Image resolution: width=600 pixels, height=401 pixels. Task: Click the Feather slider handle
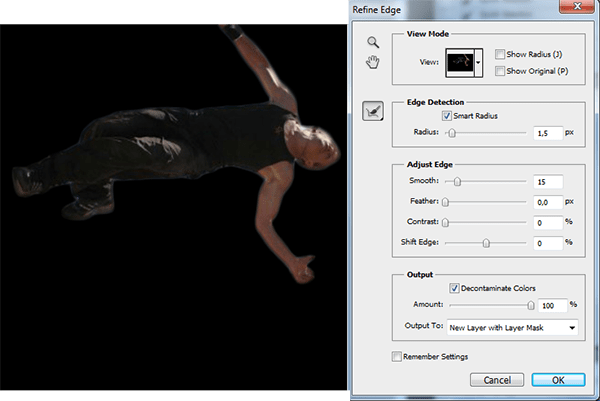(x=445, y=202)
